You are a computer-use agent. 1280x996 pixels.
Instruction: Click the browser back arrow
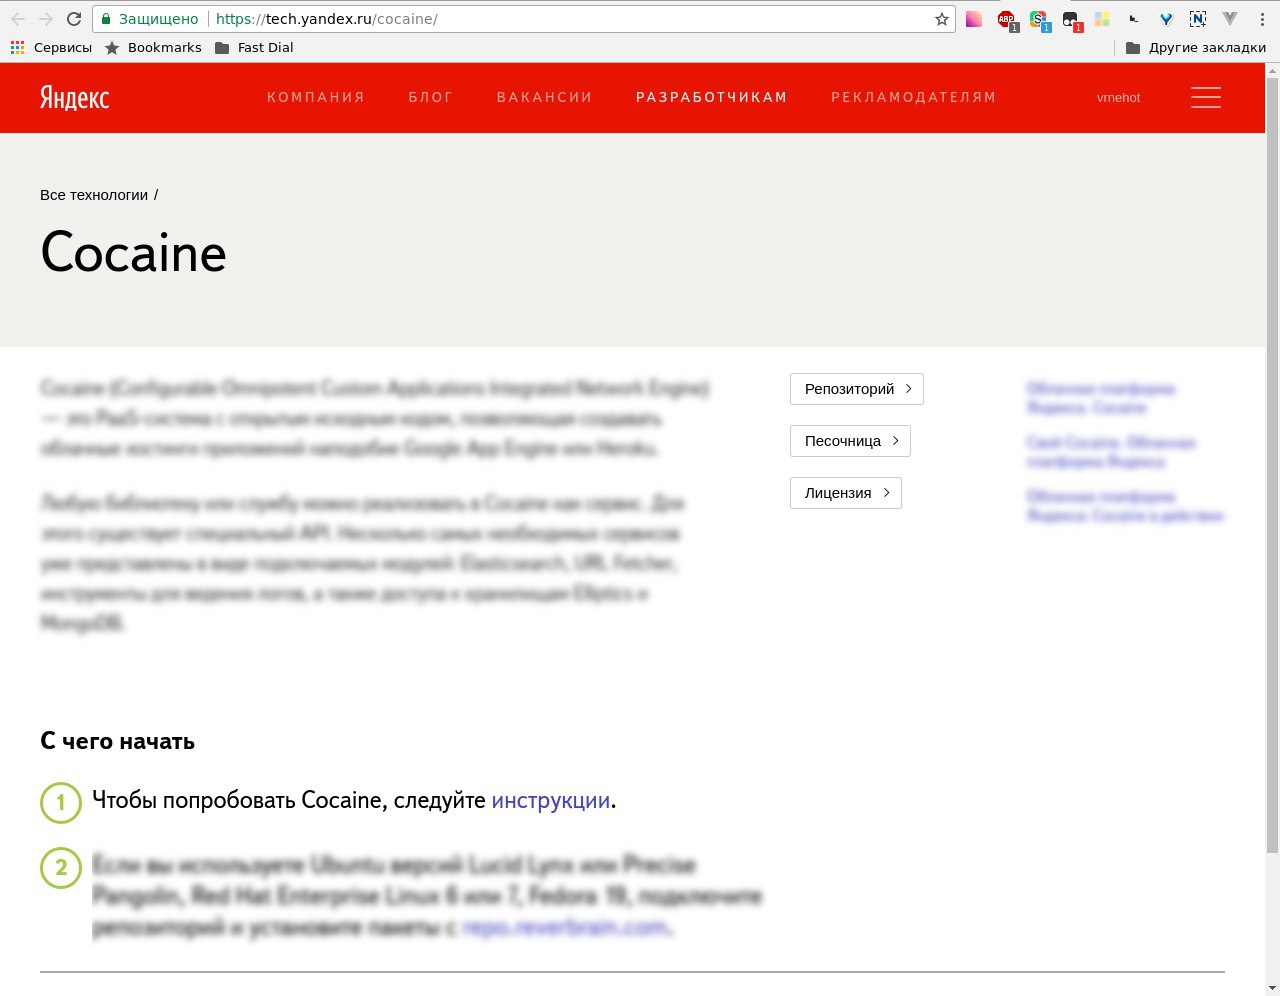pyautogui.click(x=18, y=19)
